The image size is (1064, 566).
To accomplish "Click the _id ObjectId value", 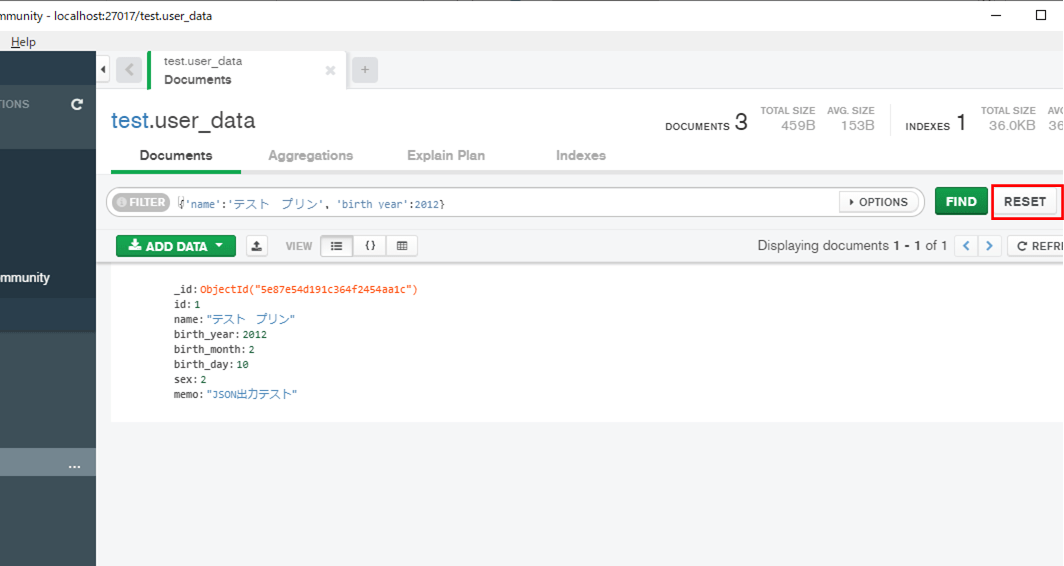I will (309, 290).
